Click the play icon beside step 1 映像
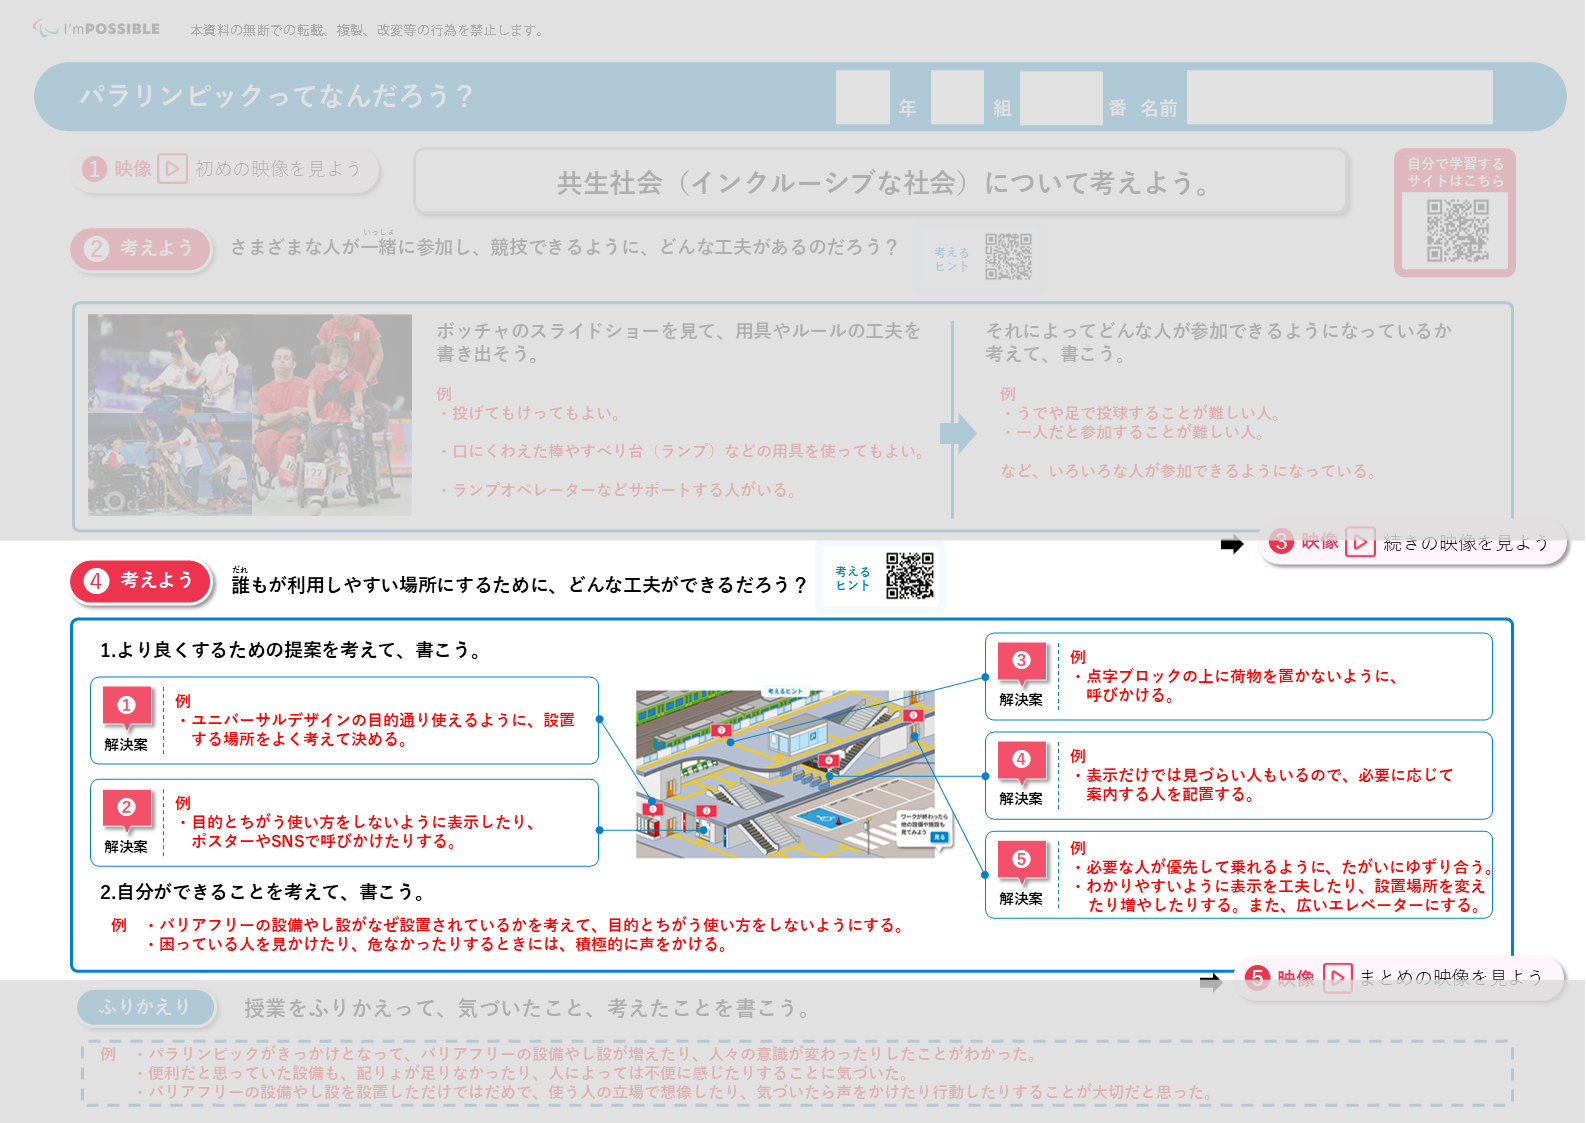 [x=172, y=169]
